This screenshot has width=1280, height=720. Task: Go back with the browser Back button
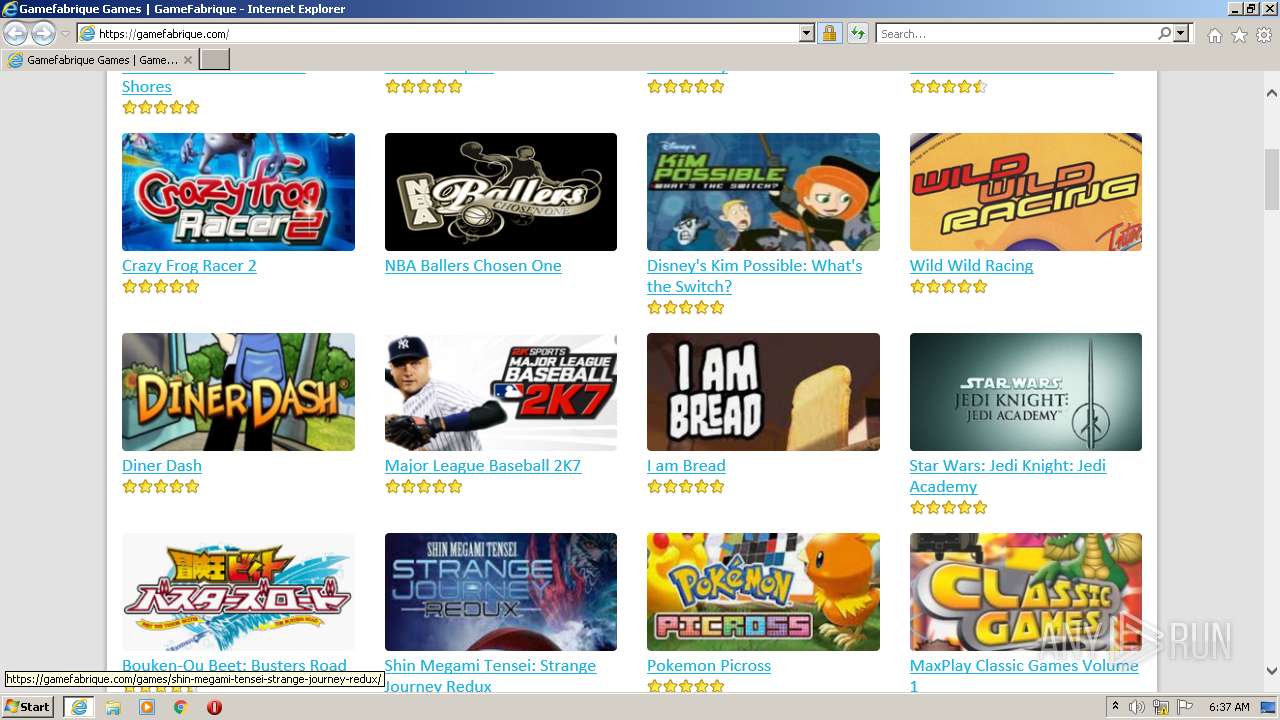15,33
